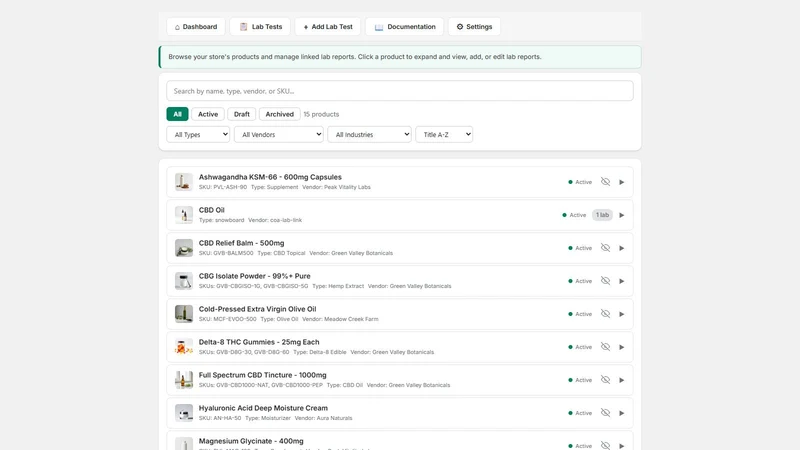Toggle visibility icon for CBD Relief Balm
Screen dimensions: 800x450
tap(605, 248)
